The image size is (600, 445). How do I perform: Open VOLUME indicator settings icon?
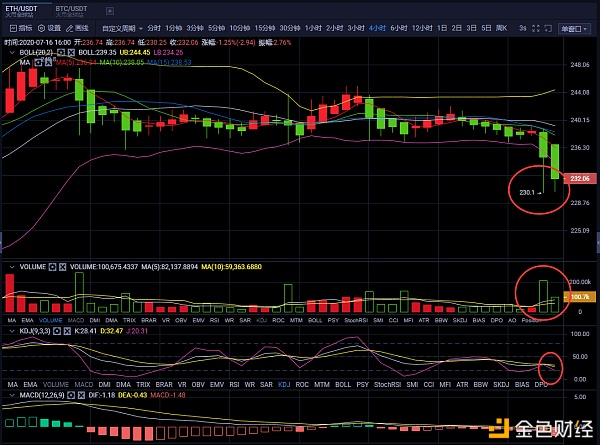coord(53,267)
